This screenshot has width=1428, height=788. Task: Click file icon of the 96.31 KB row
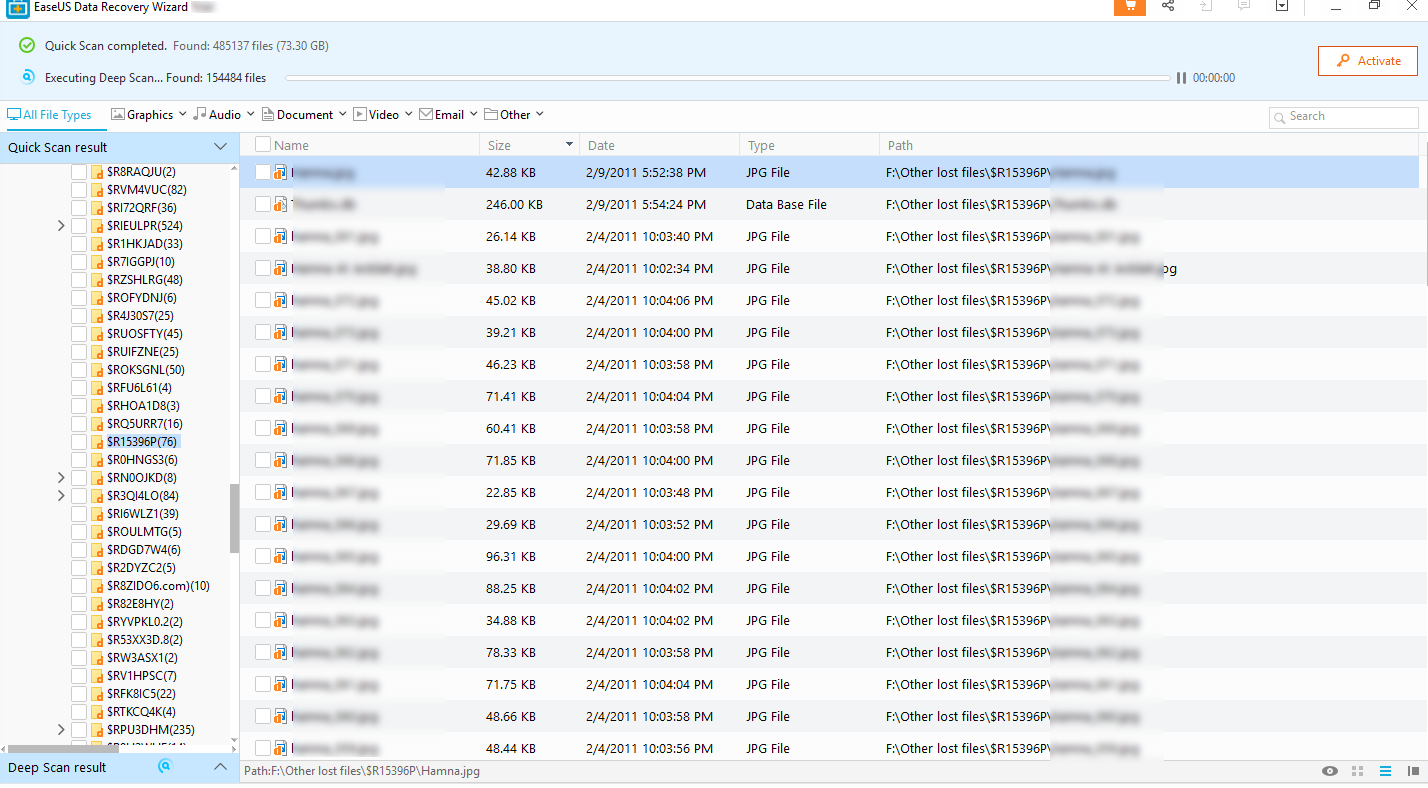point(281,556)
